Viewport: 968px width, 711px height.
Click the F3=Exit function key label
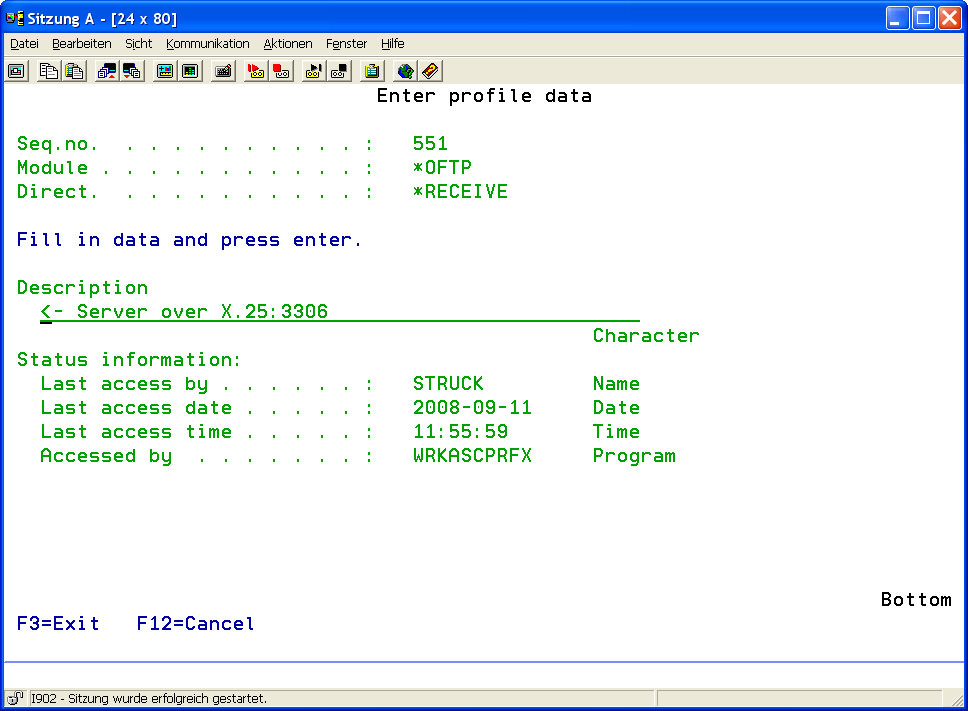[x=58, y=624]
